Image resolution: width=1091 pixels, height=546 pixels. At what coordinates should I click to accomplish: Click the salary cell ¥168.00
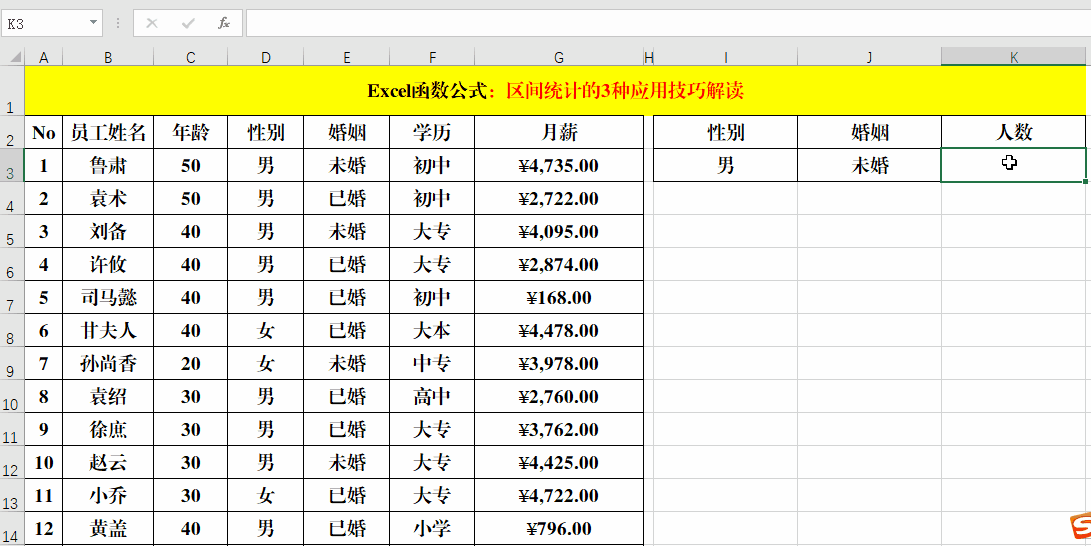tap(559, 298)
